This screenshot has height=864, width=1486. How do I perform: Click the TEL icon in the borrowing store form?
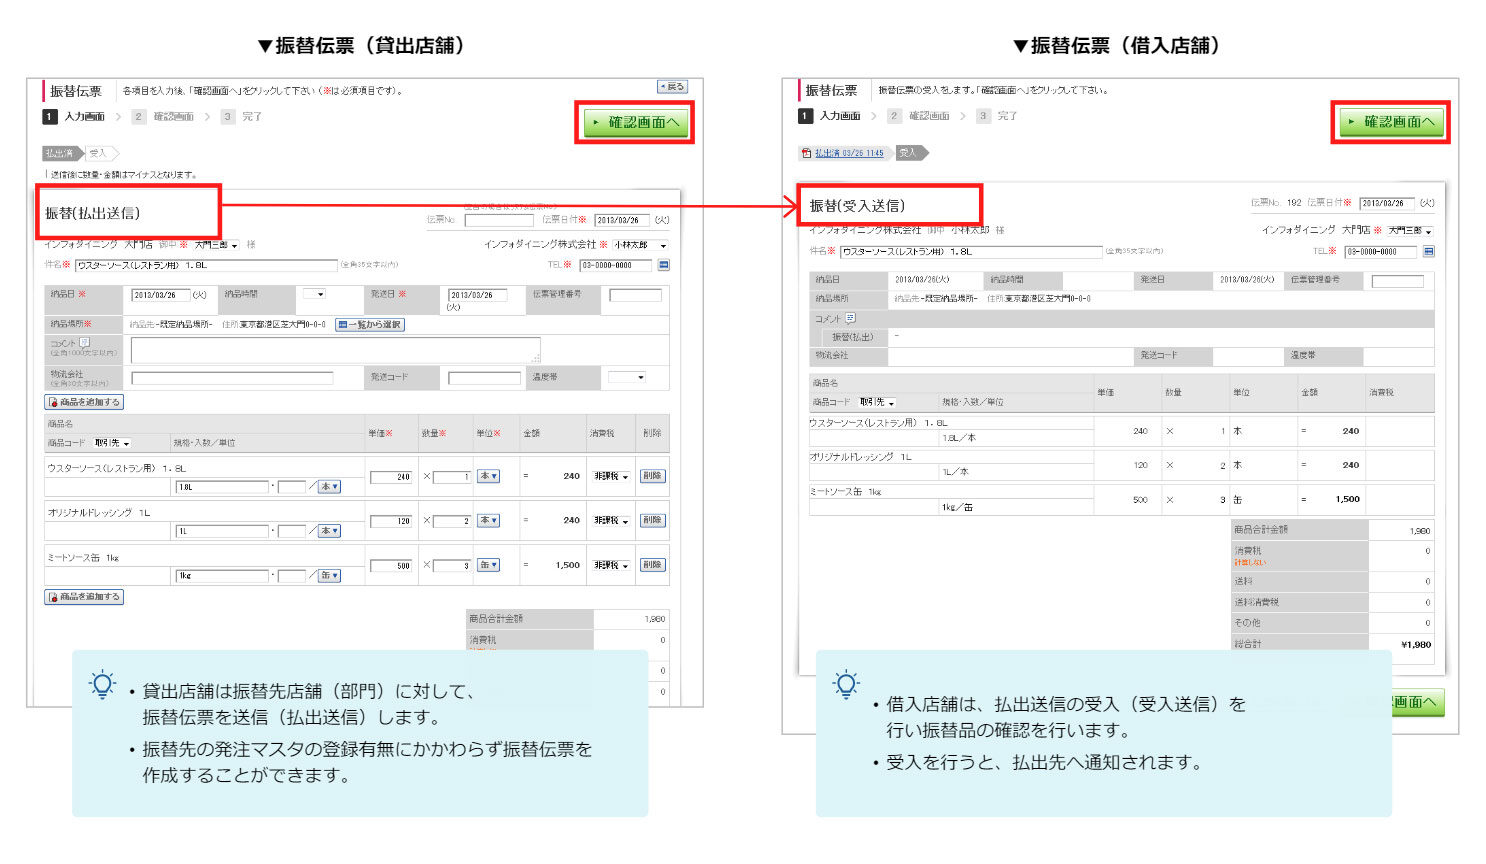[1429, 251]
